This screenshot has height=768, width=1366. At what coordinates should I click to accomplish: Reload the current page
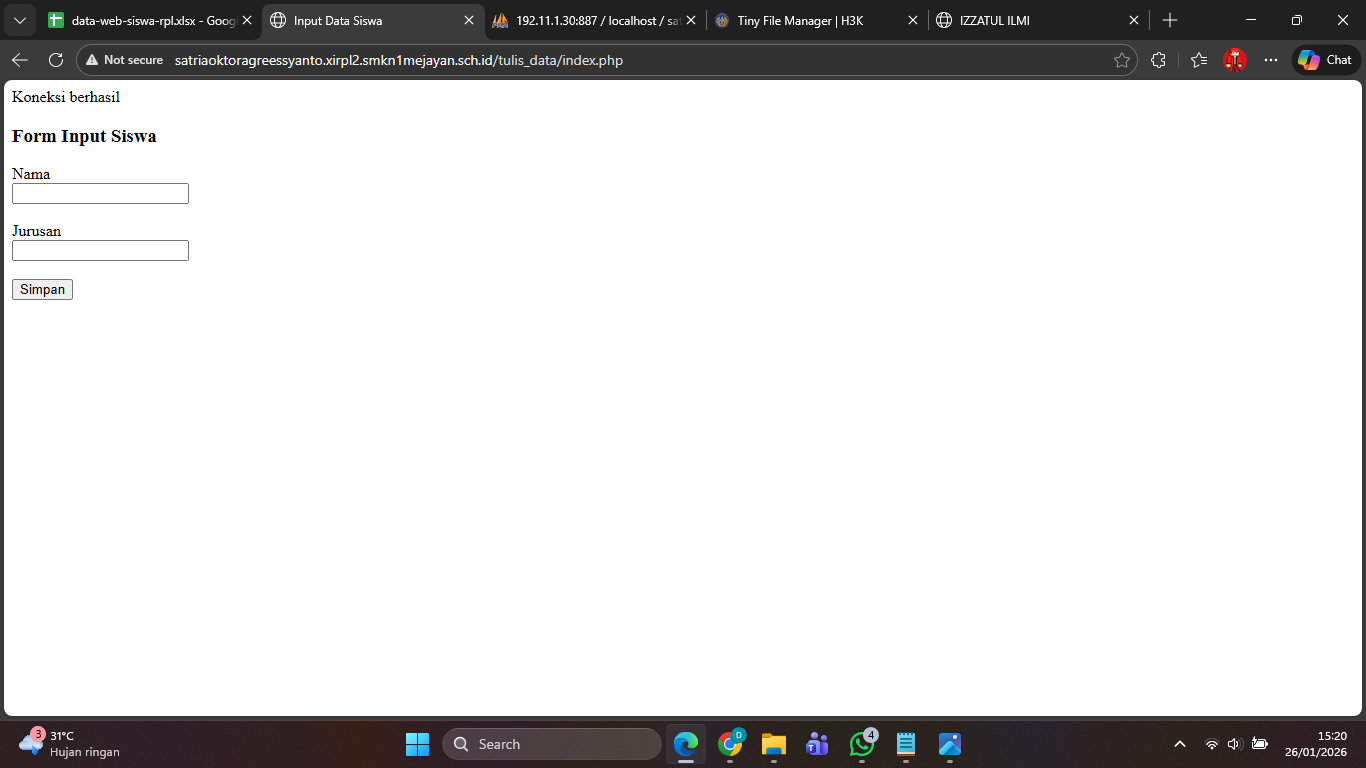[56, 60]
